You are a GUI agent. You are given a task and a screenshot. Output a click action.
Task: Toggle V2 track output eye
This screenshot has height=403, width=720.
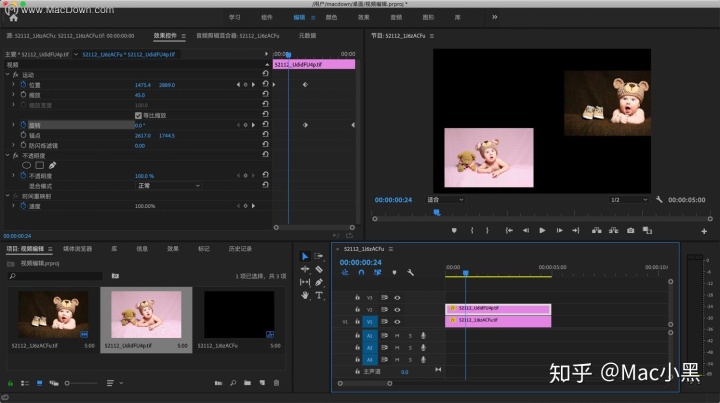click(397, 310)
